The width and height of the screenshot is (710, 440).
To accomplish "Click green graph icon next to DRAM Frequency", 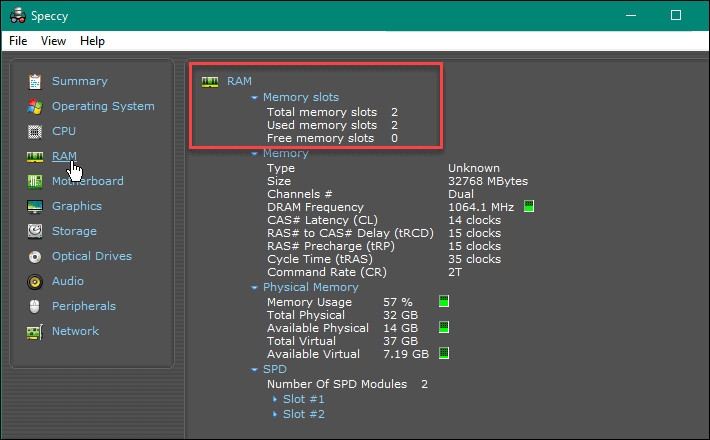I will pyautogui.click(x=529, y=206).
